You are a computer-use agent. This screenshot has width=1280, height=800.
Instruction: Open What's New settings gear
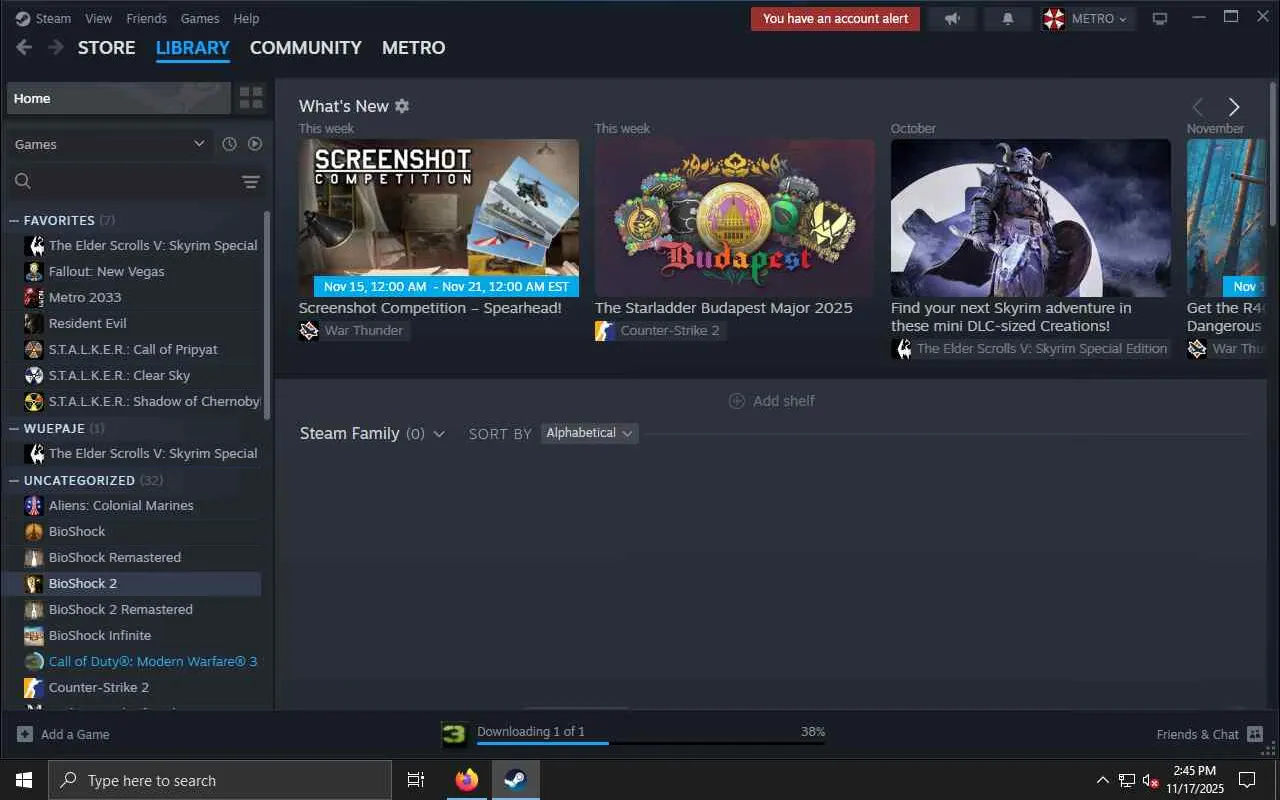pos(402,106)
